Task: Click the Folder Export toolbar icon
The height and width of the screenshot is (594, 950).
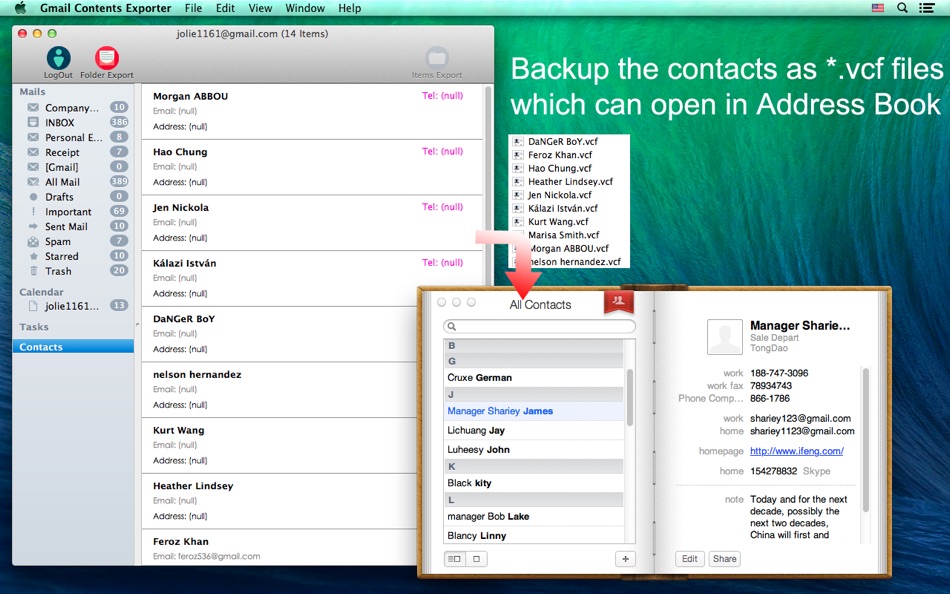Action: point(107,62)
